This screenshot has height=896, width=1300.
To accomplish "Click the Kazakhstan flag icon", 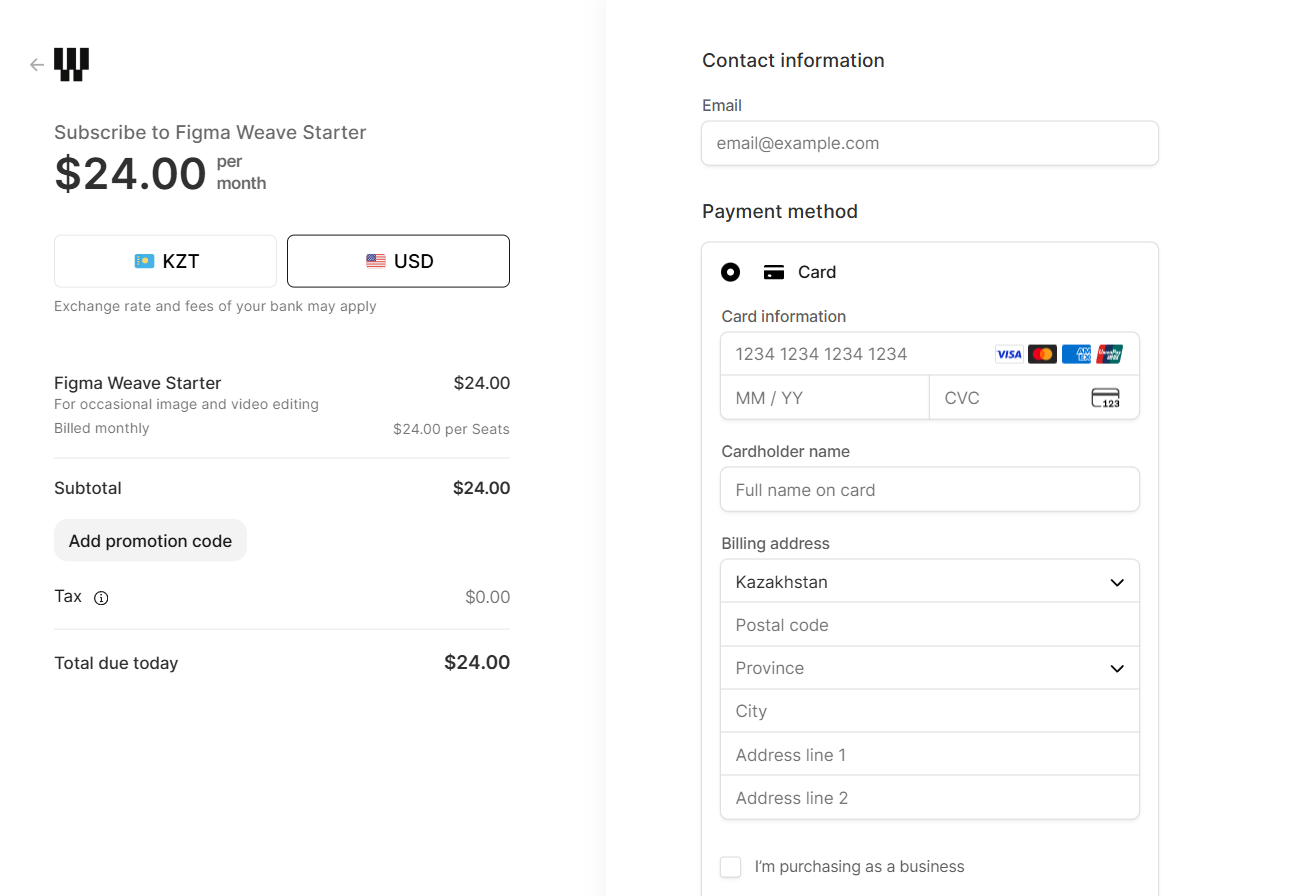I will tap(144, 261).
